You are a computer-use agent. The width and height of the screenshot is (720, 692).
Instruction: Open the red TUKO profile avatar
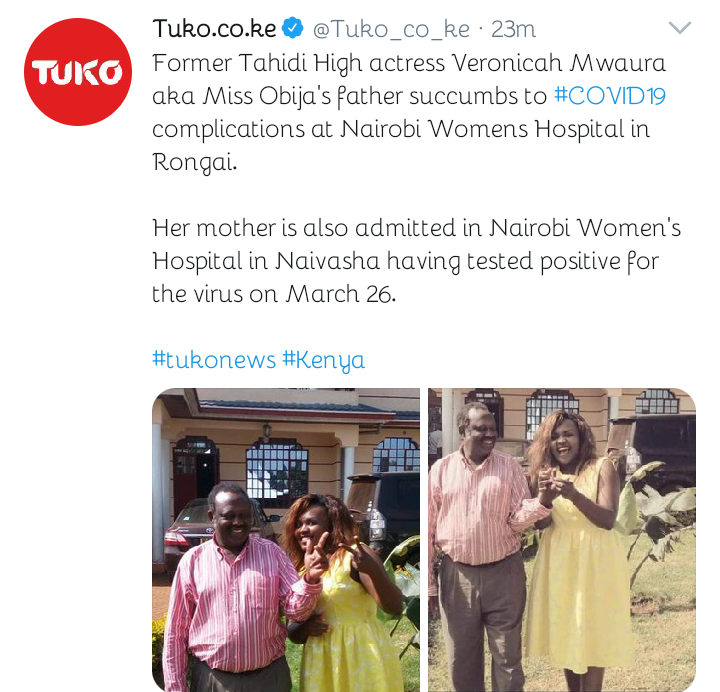pyautogui.click(x=78, y=72)
